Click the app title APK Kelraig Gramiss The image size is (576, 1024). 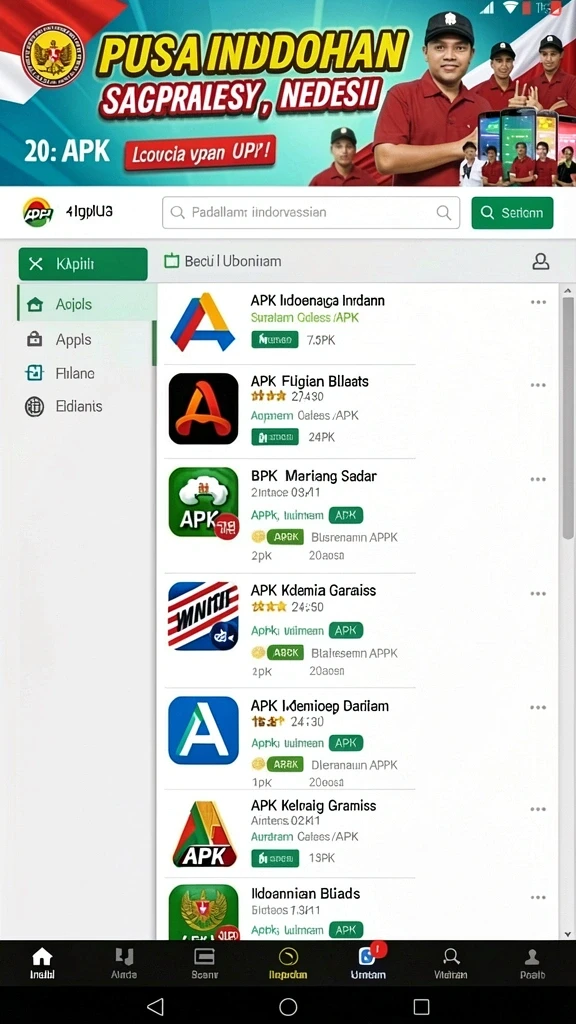(x=313, y=806)
